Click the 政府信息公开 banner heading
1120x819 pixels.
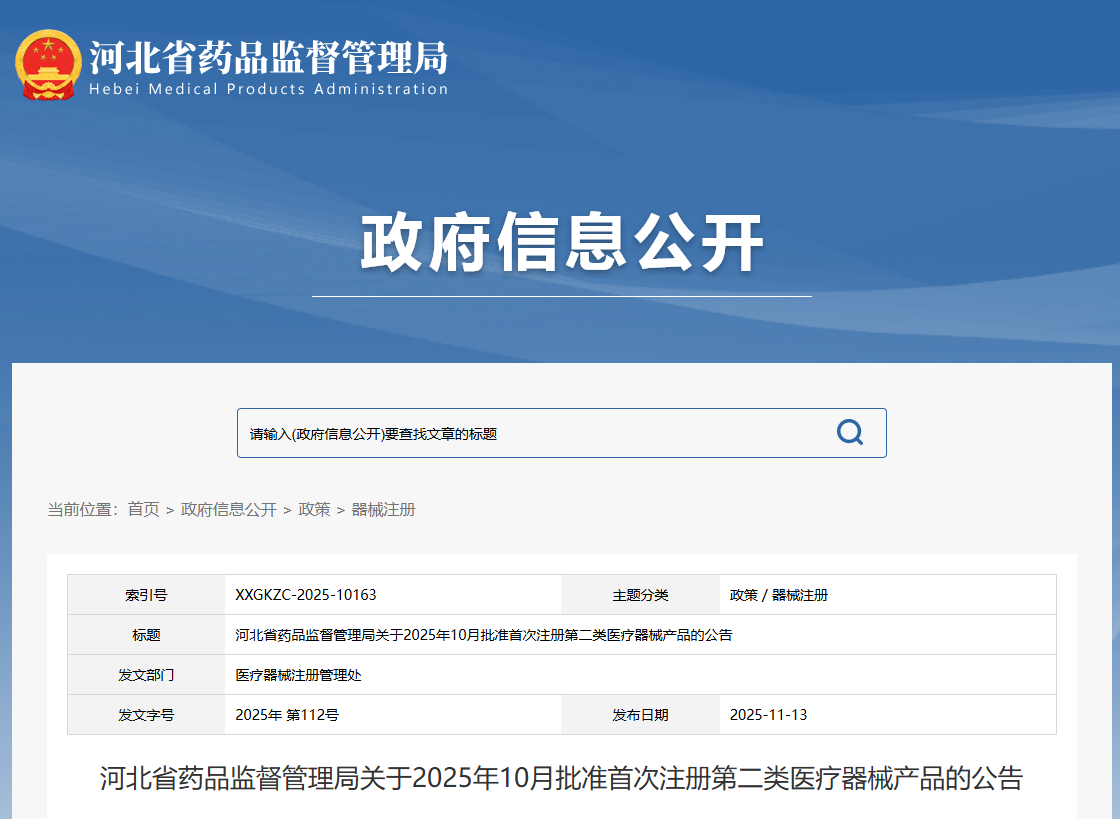pyautogui.click(x=560, y=243)
